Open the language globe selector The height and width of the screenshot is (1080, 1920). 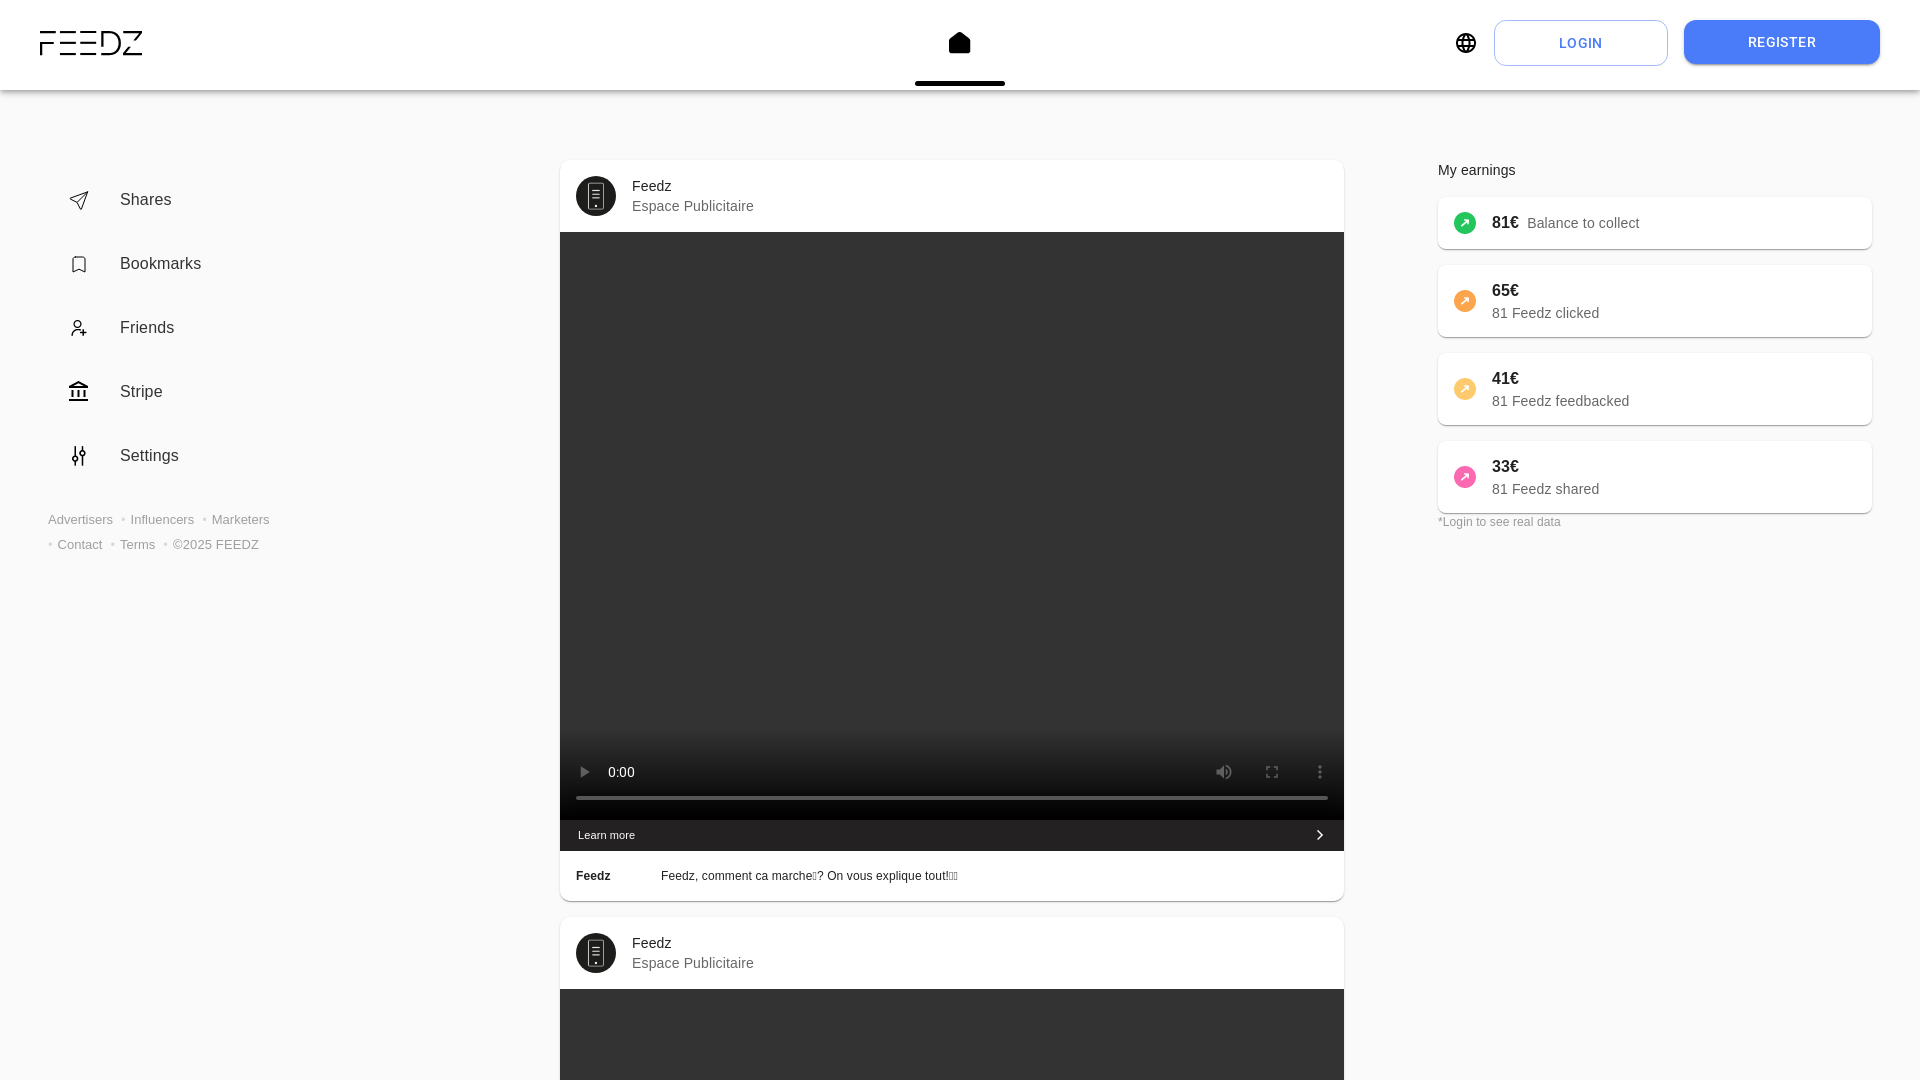(x=1465, y=43)
